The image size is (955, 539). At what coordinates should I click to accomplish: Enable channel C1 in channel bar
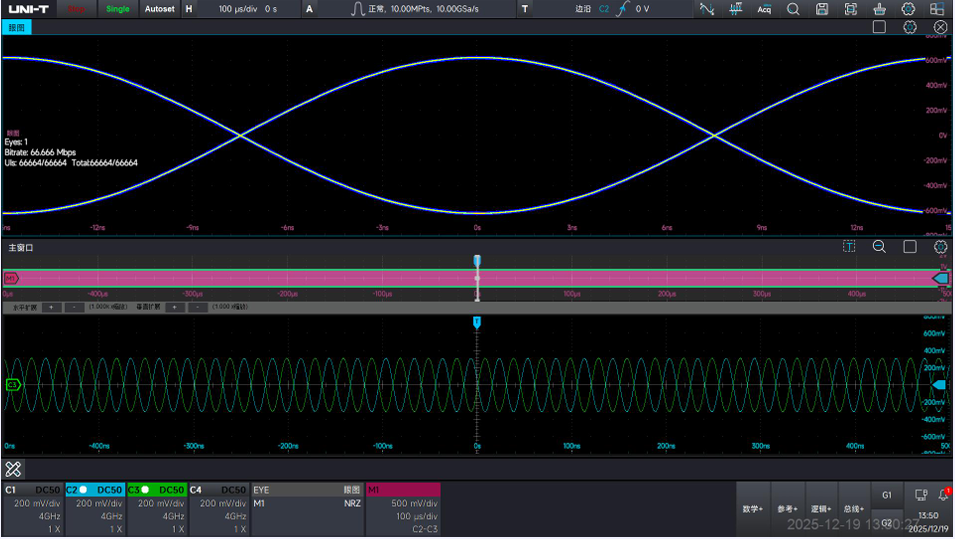coord(33,490)
